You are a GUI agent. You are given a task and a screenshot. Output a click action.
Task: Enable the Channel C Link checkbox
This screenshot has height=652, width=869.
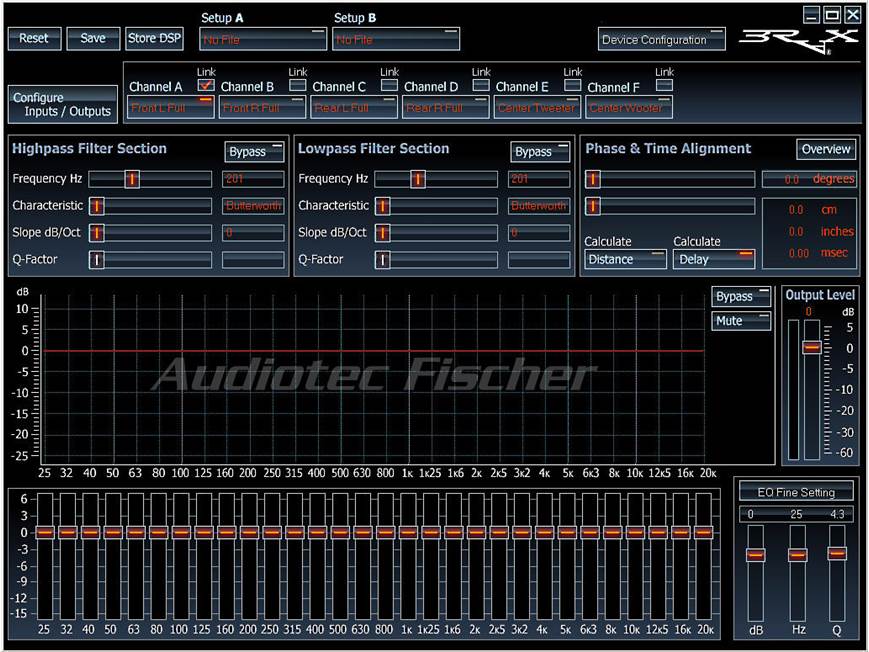click(x=389, y=85)
